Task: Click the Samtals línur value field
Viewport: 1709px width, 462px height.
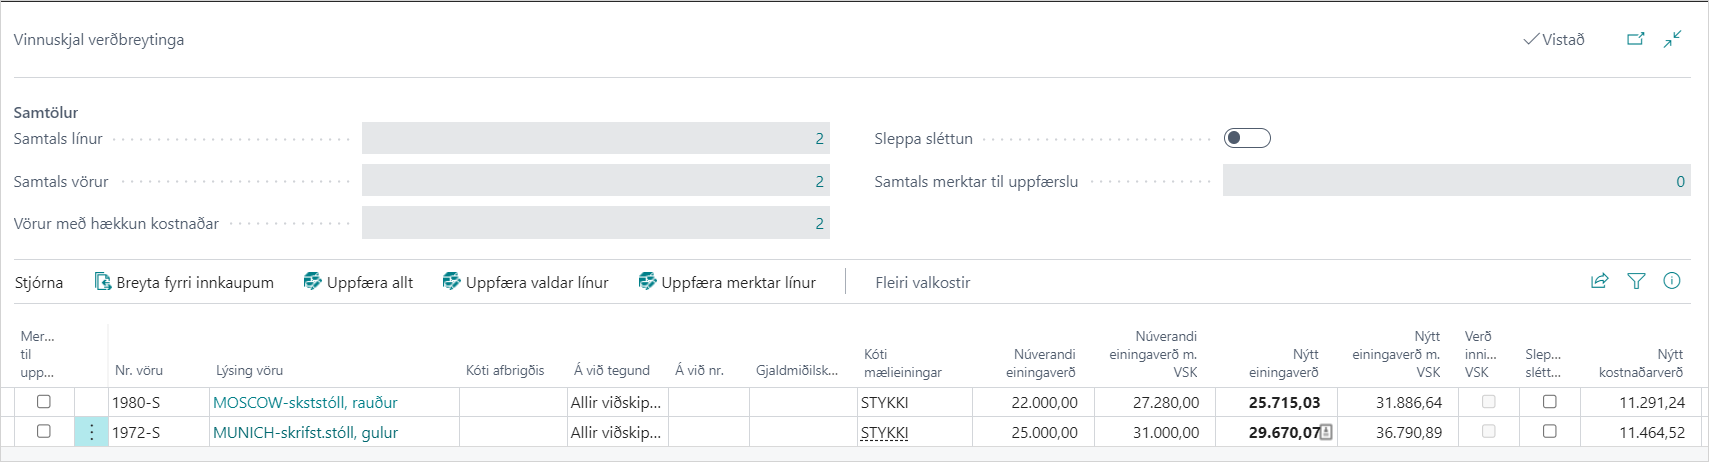Action: [595, 138]
